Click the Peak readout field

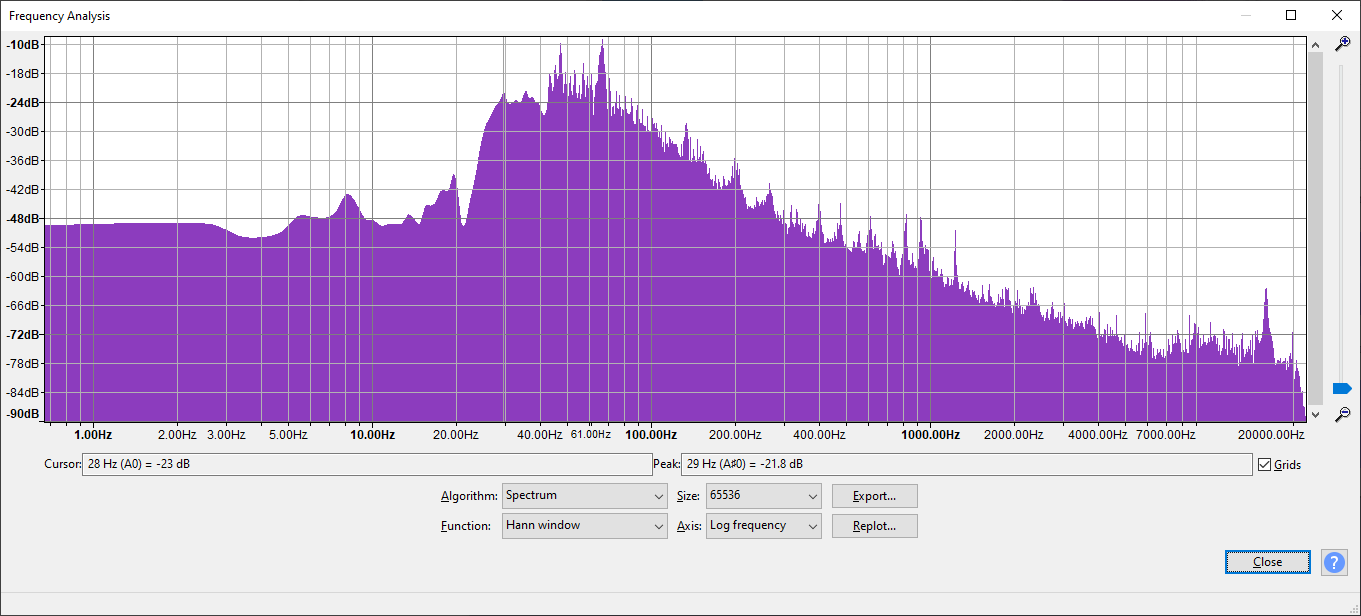pyautogui.click(x=965, y=464)
